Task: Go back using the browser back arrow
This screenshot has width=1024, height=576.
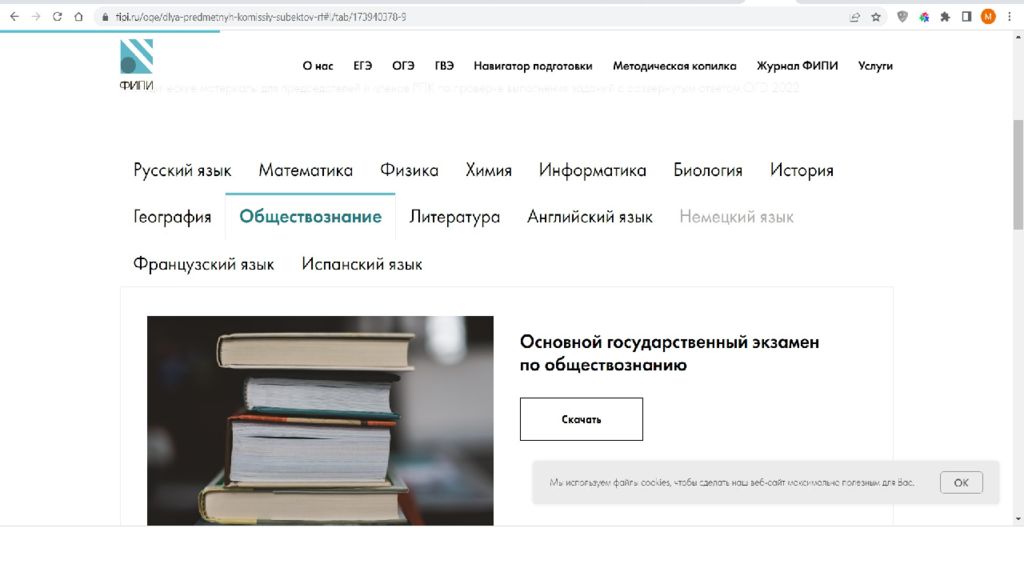Action: (14, 17)
